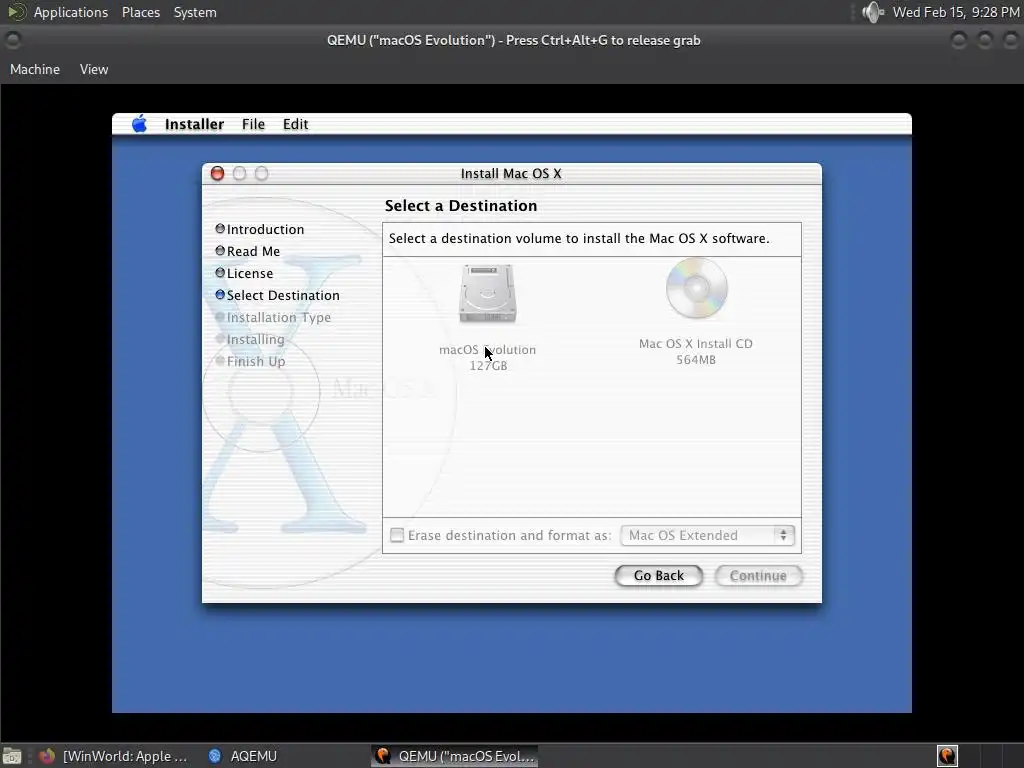Open the Places menu in the top panel
Image resolution: width=1024 pixels, height=768 pixels.
tap(141, 12)
